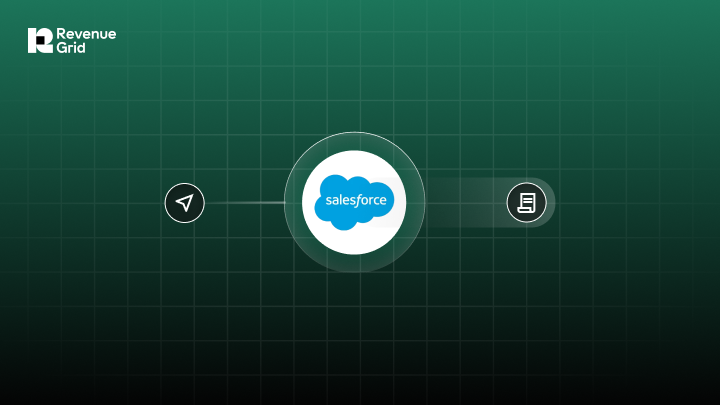Image resolution: width=720 pixels, height=405 pixels.
Task: Click the translucent ring below the Salesforce circle
Action: point(354,264)
